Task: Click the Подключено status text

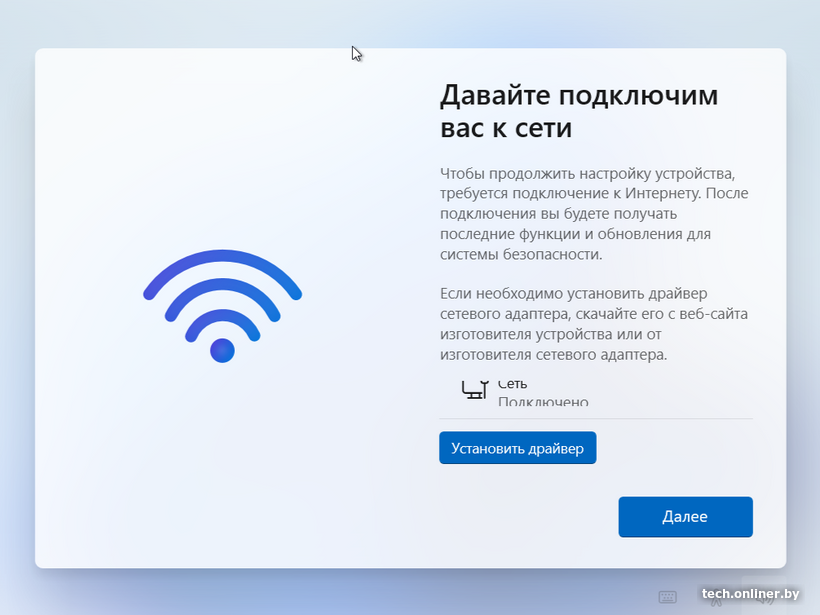Action: click(x=543, y=401)
